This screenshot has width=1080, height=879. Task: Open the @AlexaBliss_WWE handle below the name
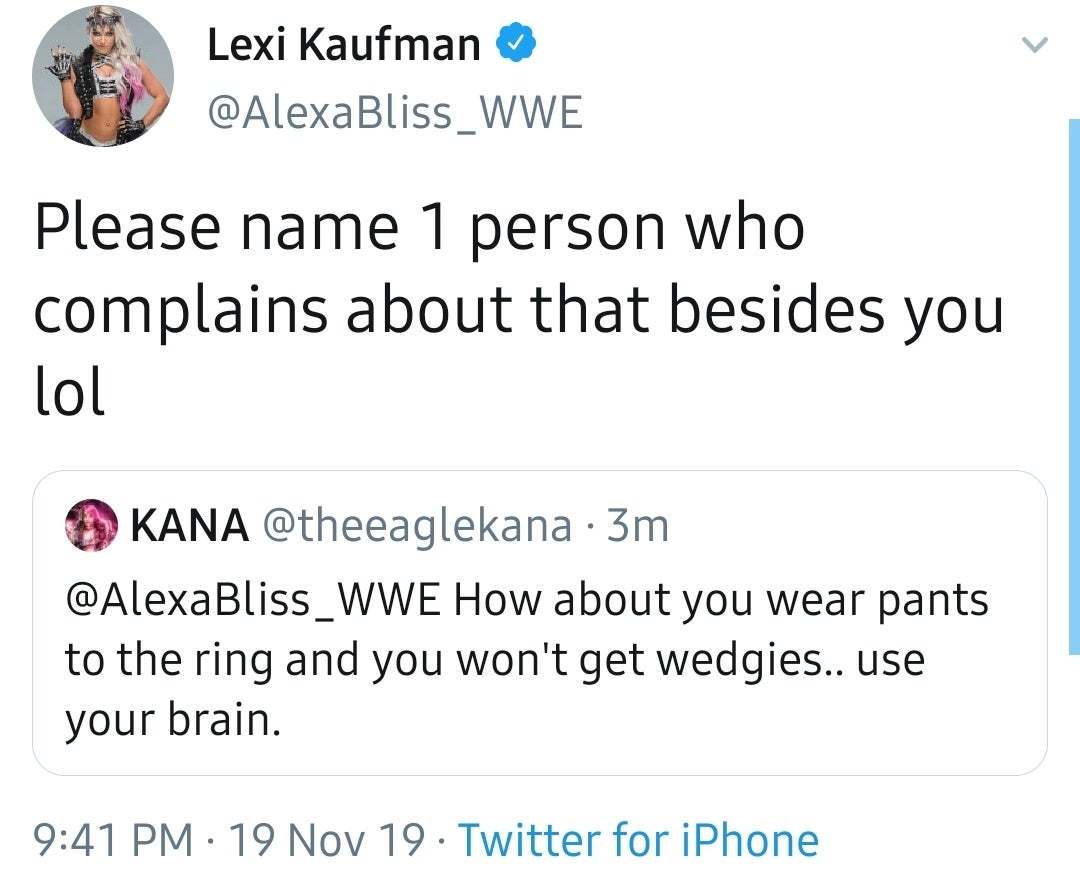394,113
